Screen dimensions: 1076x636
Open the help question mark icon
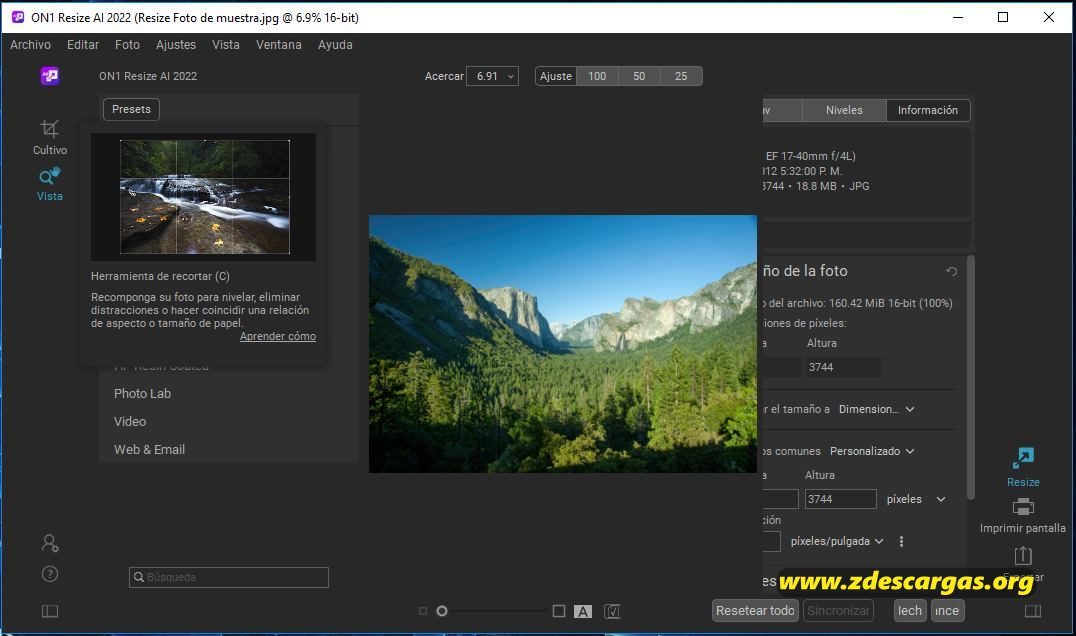tap(50, 574)
